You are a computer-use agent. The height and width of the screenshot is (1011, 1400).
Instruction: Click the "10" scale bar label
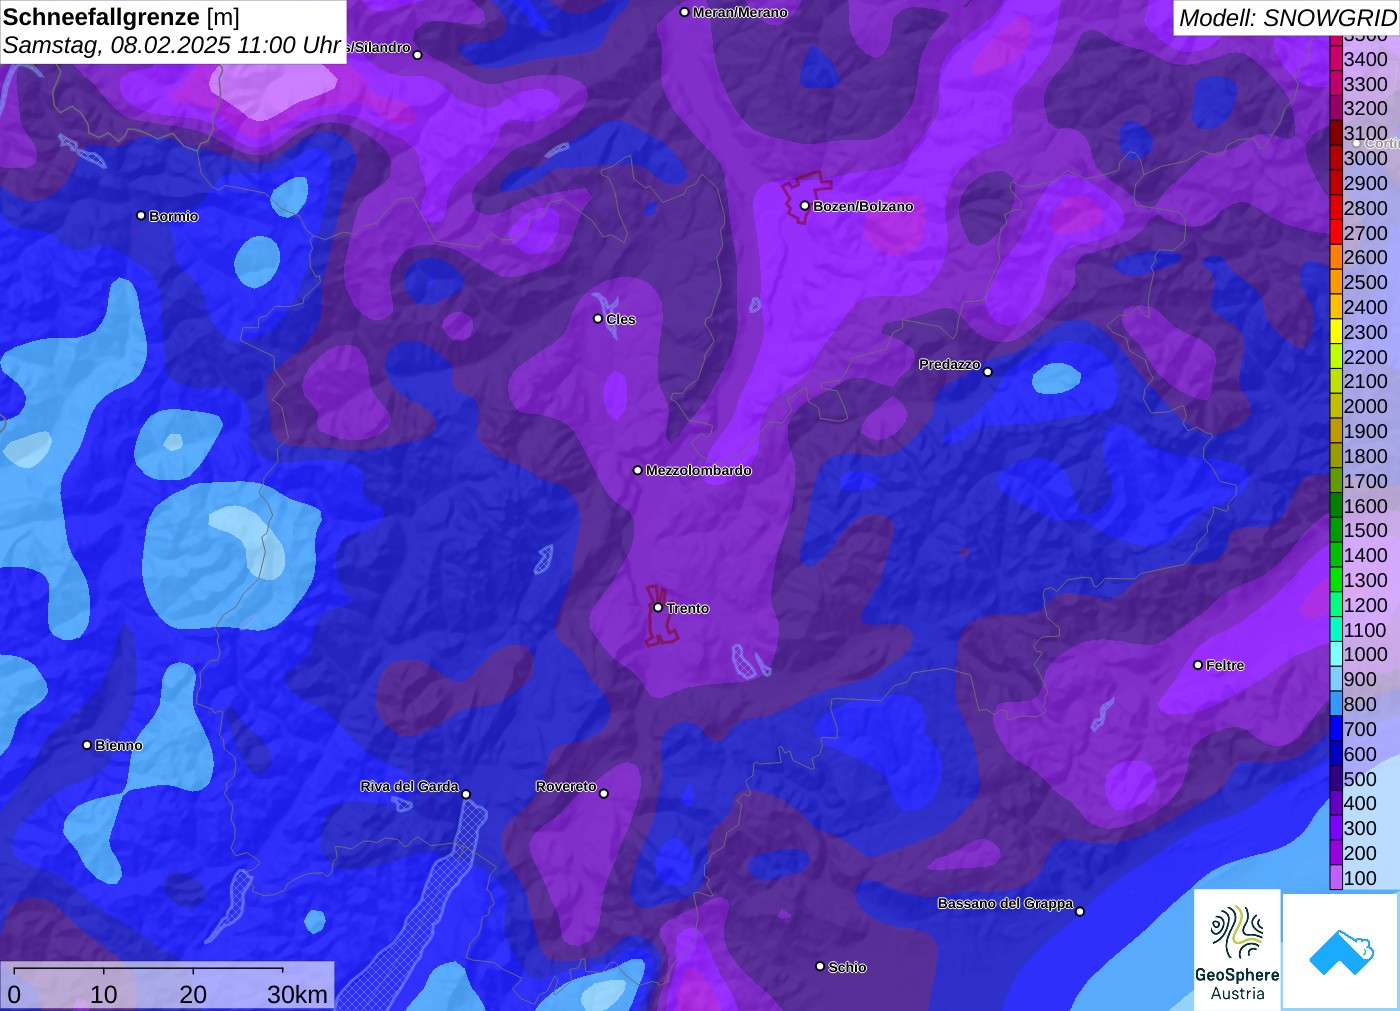coord(104,994)
